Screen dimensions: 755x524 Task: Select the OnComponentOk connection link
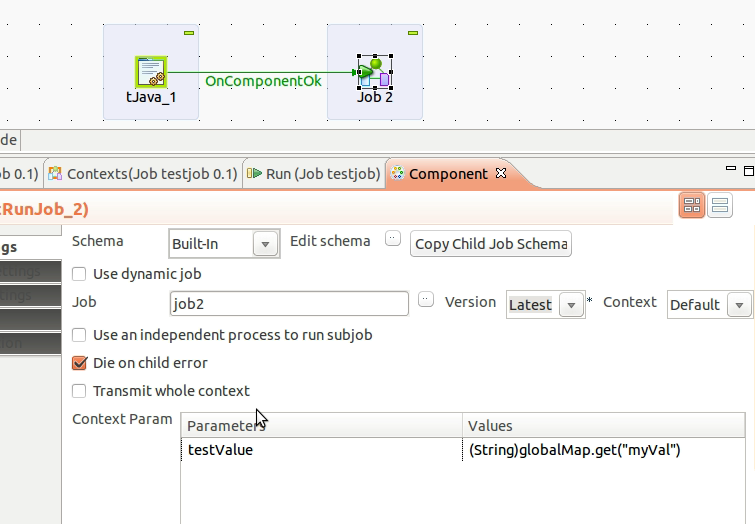263,81
